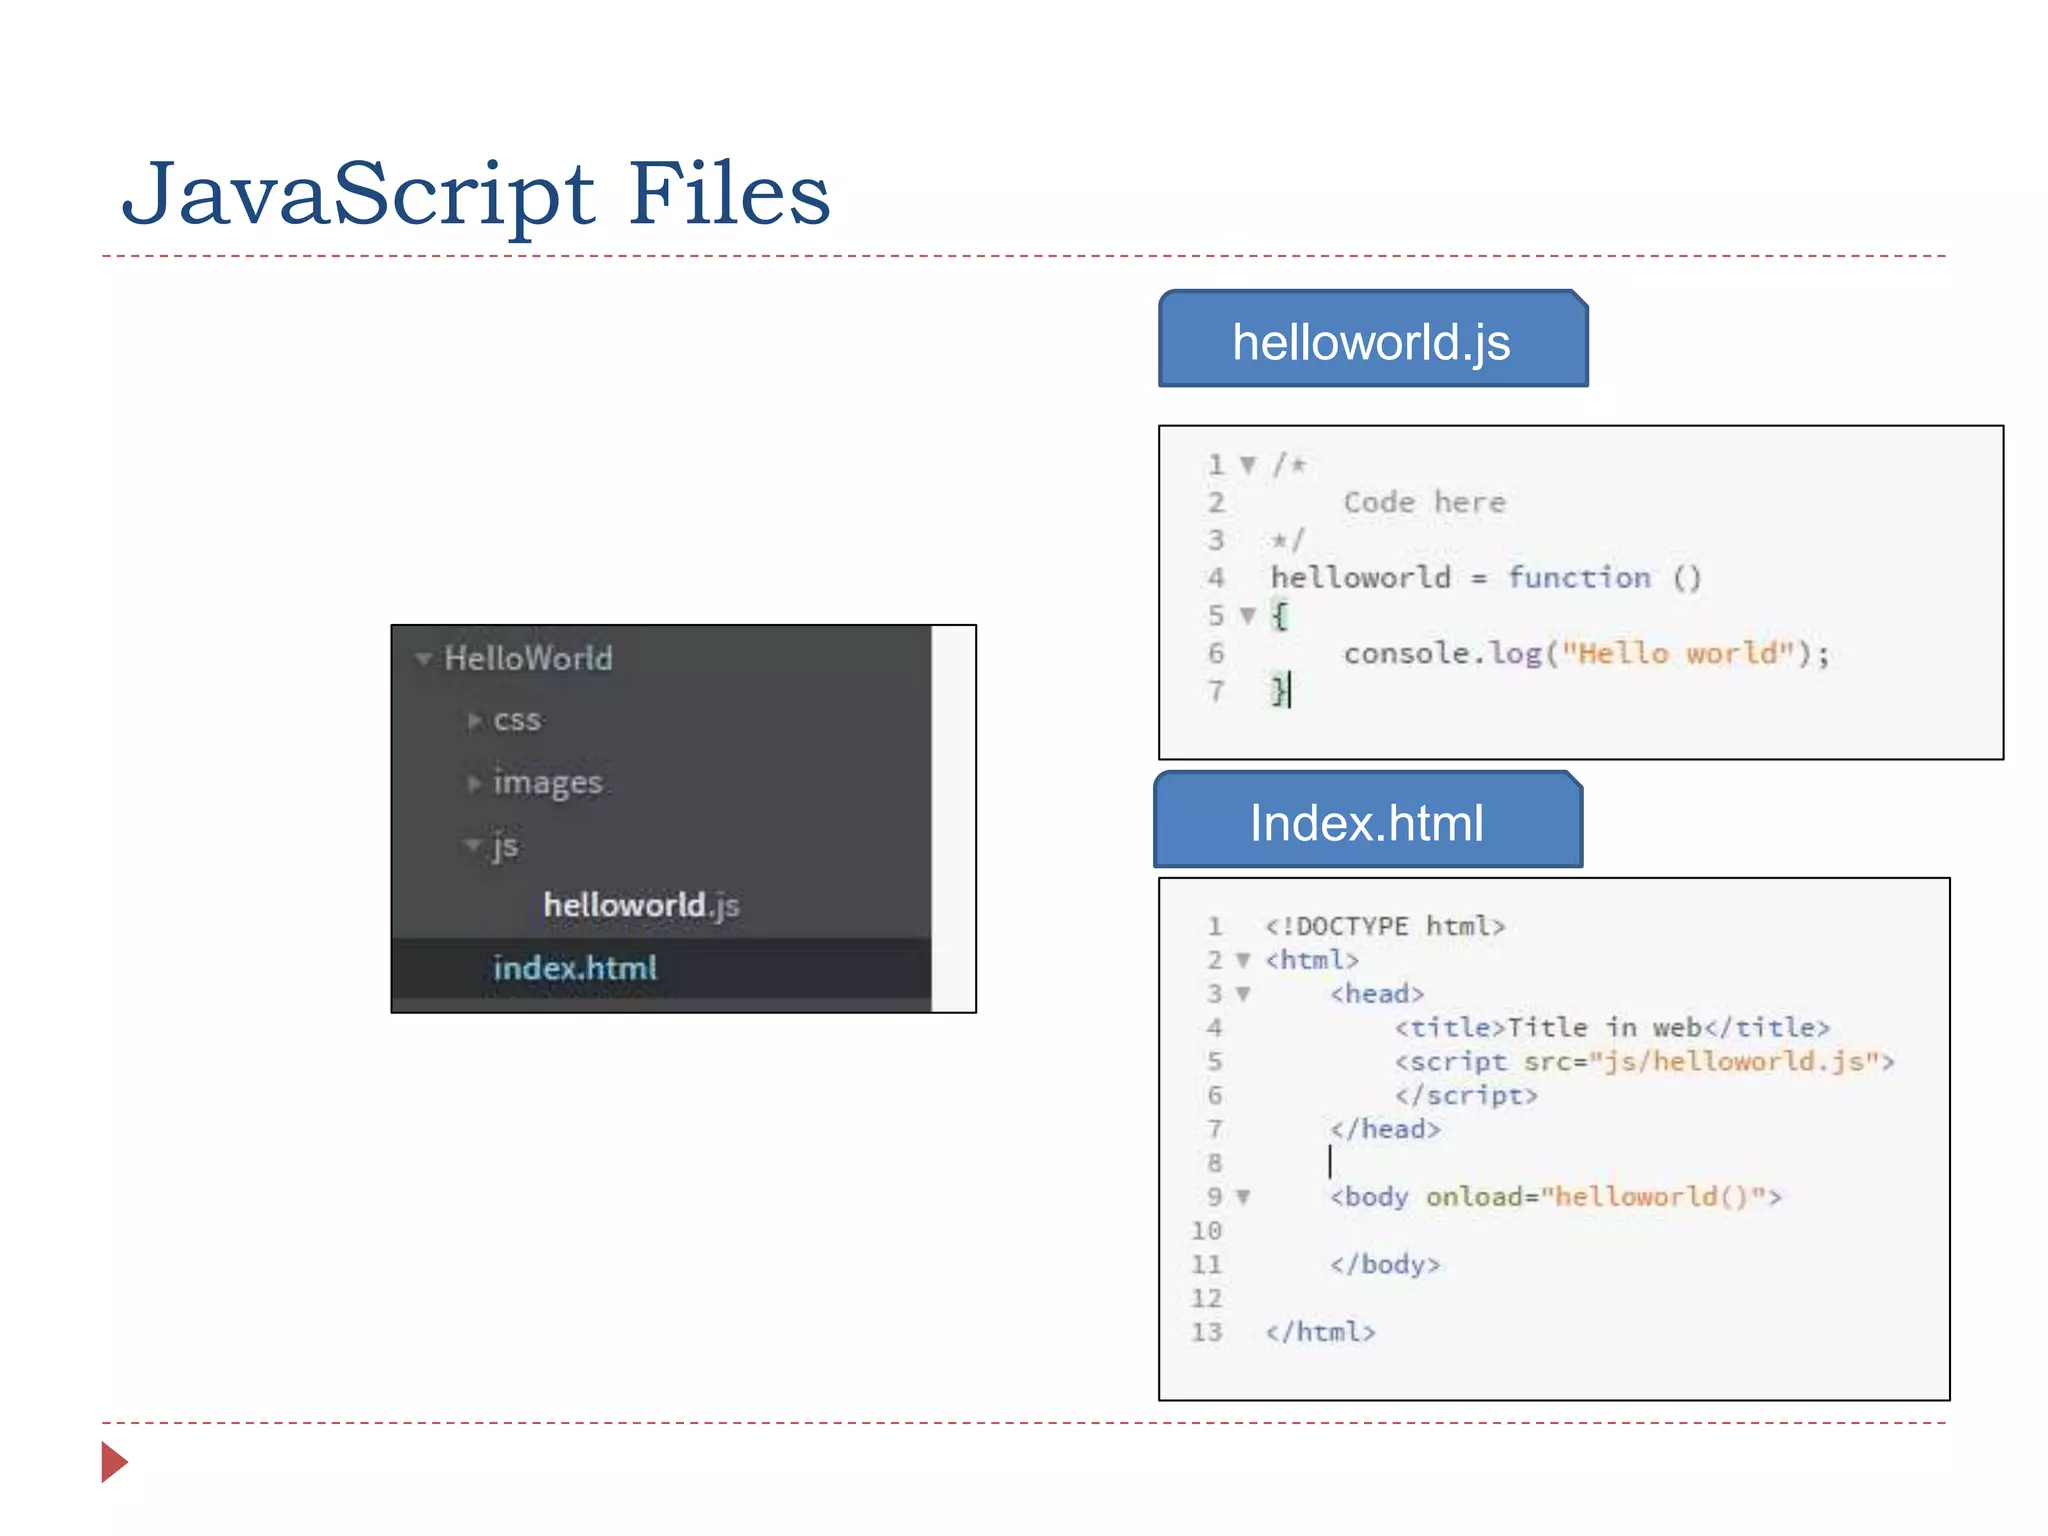
Task: Select the images folder label
Action: tap(548, 783)
